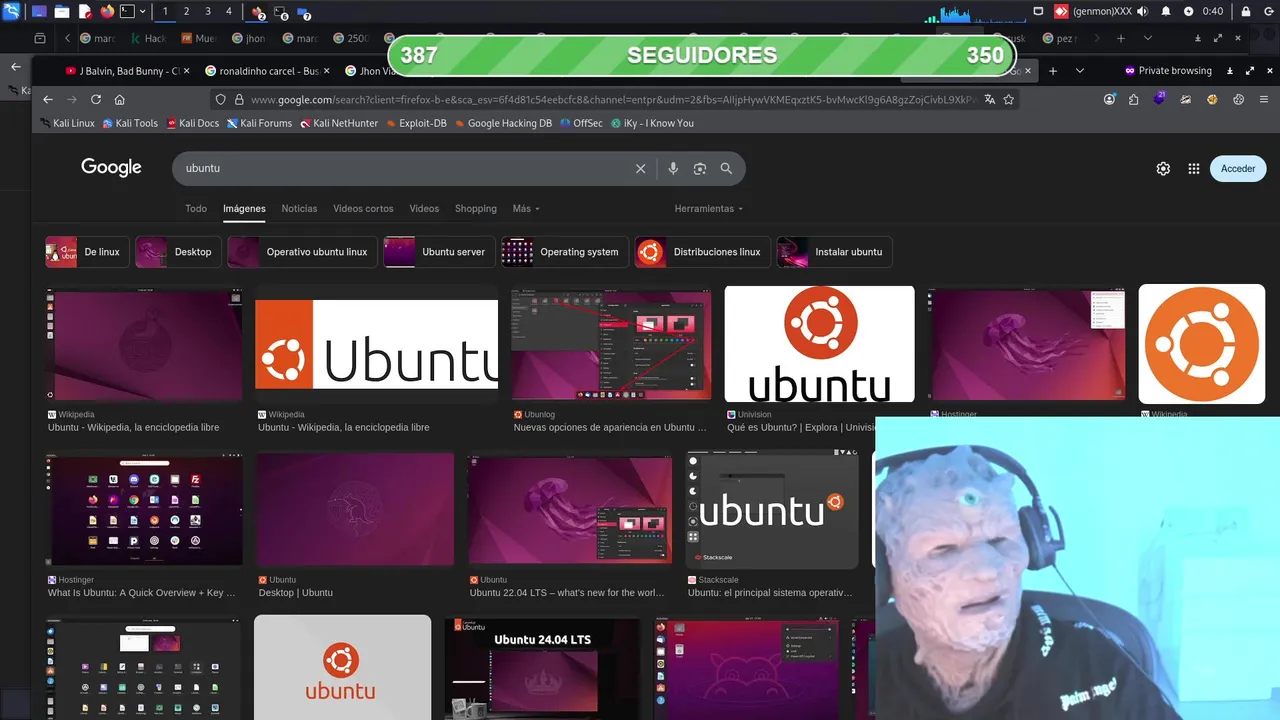The width and height of the screenshot is (1280, 720).
Task: Open Google settings gear
Action: (x=1163, y=168)
